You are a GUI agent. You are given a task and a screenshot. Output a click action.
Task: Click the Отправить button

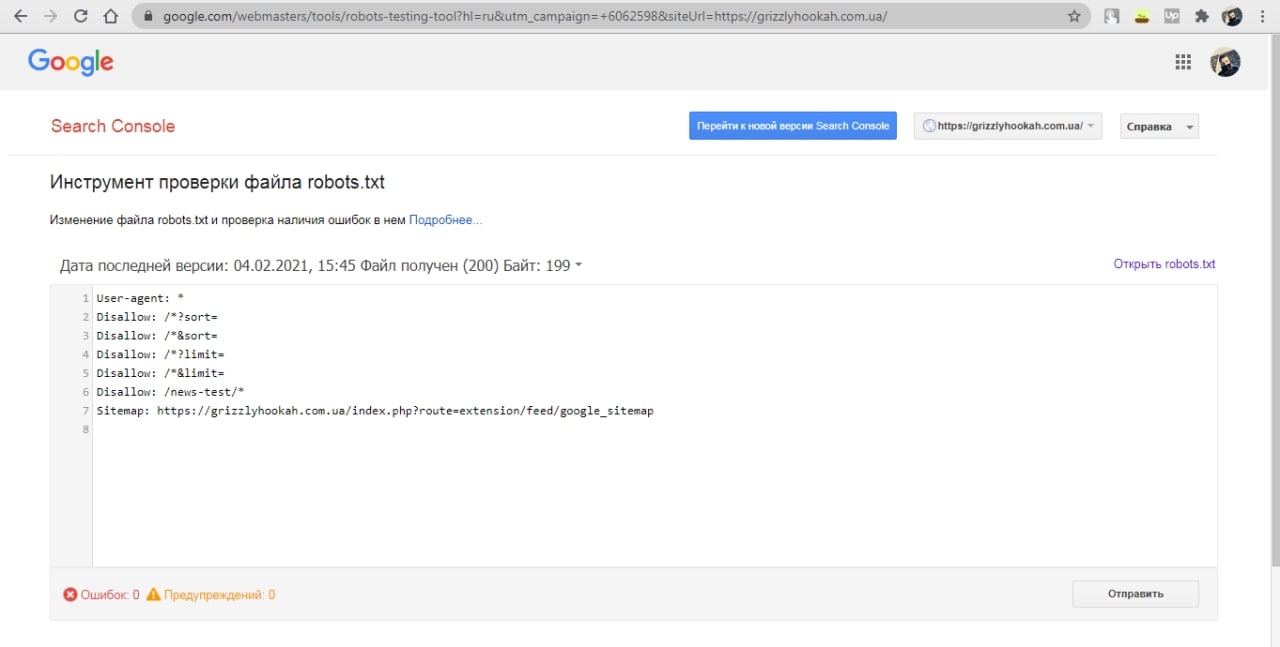tap(1135, 594)
